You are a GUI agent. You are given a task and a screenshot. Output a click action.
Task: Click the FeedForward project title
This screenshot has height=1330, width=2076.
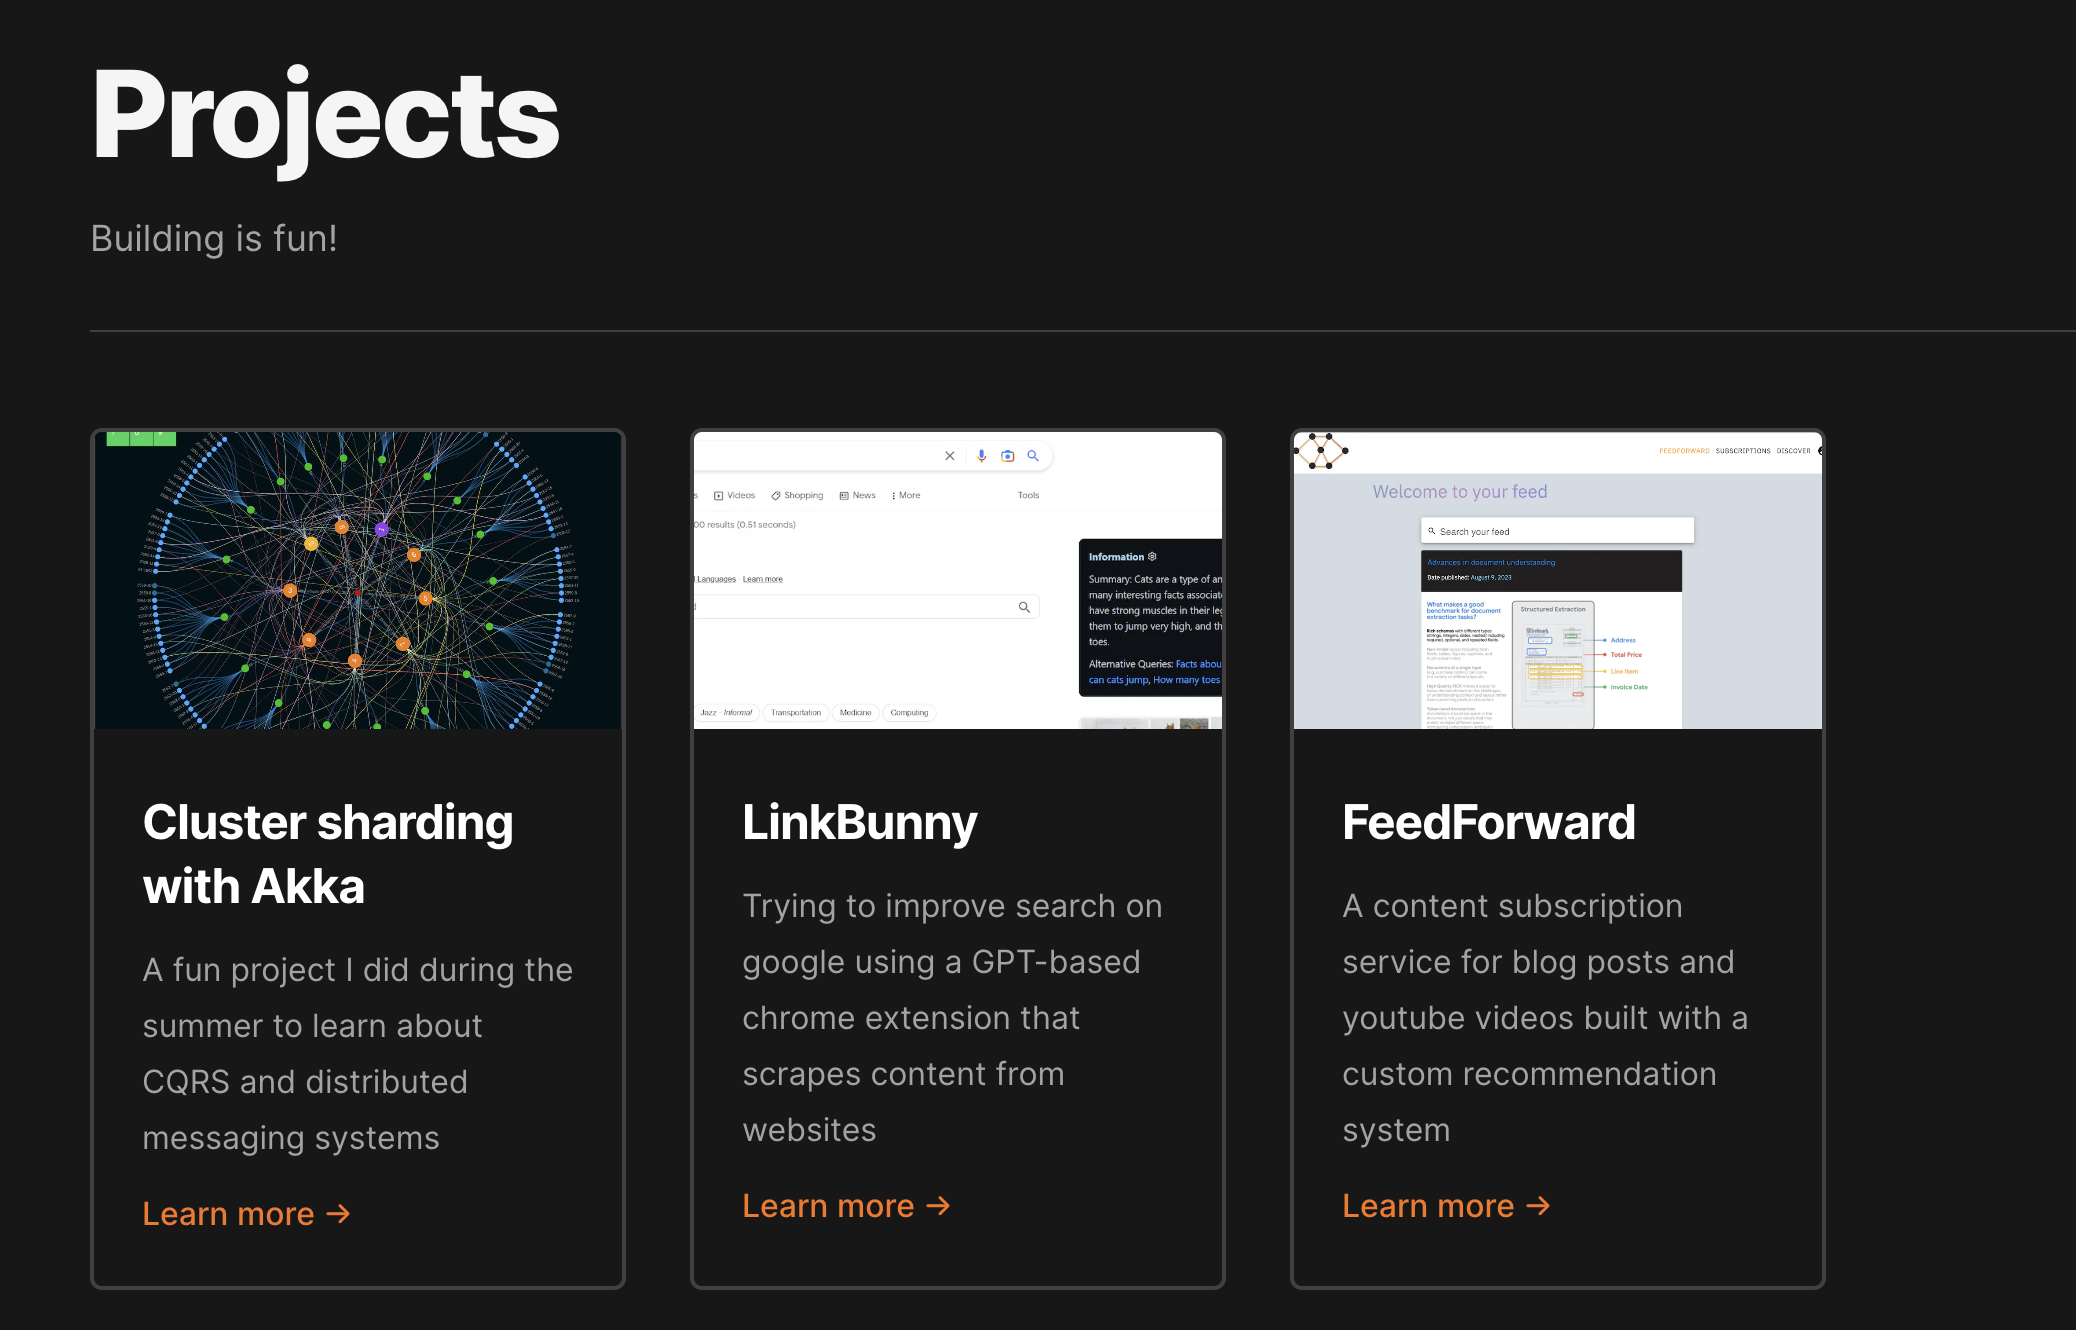point(1488,822)
